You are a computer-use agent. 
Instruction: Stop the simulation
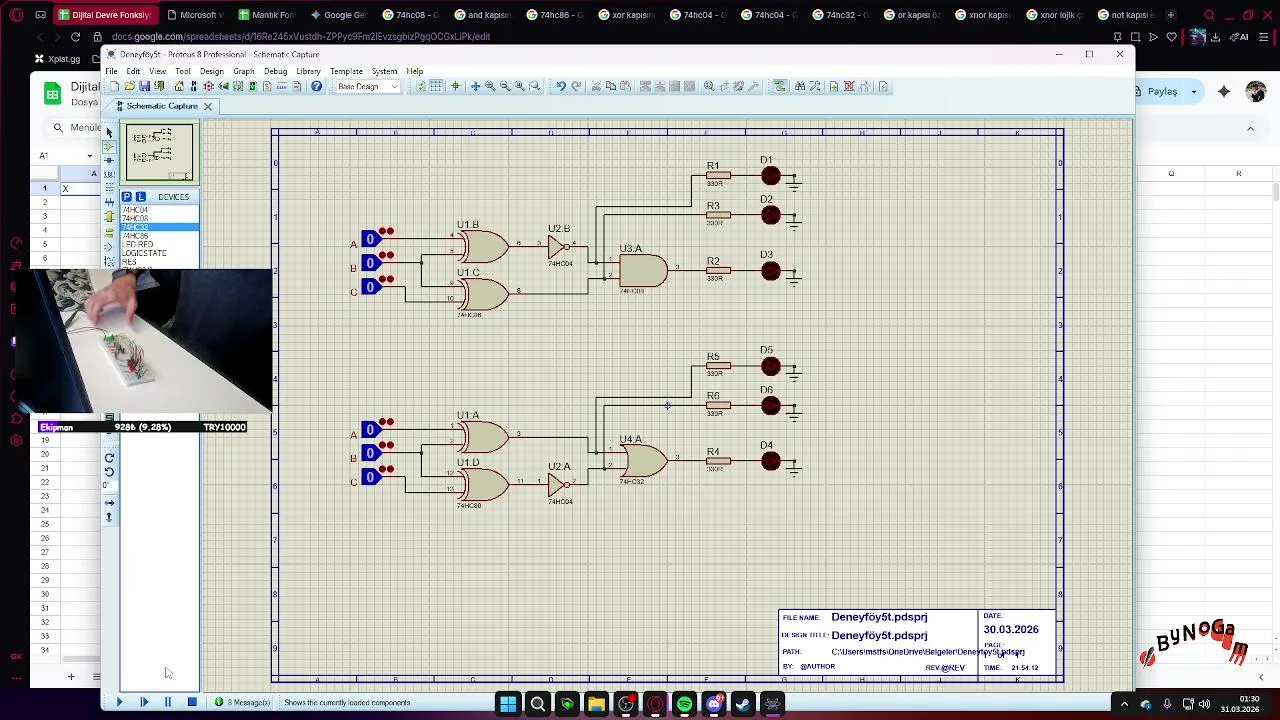point(192,702)
